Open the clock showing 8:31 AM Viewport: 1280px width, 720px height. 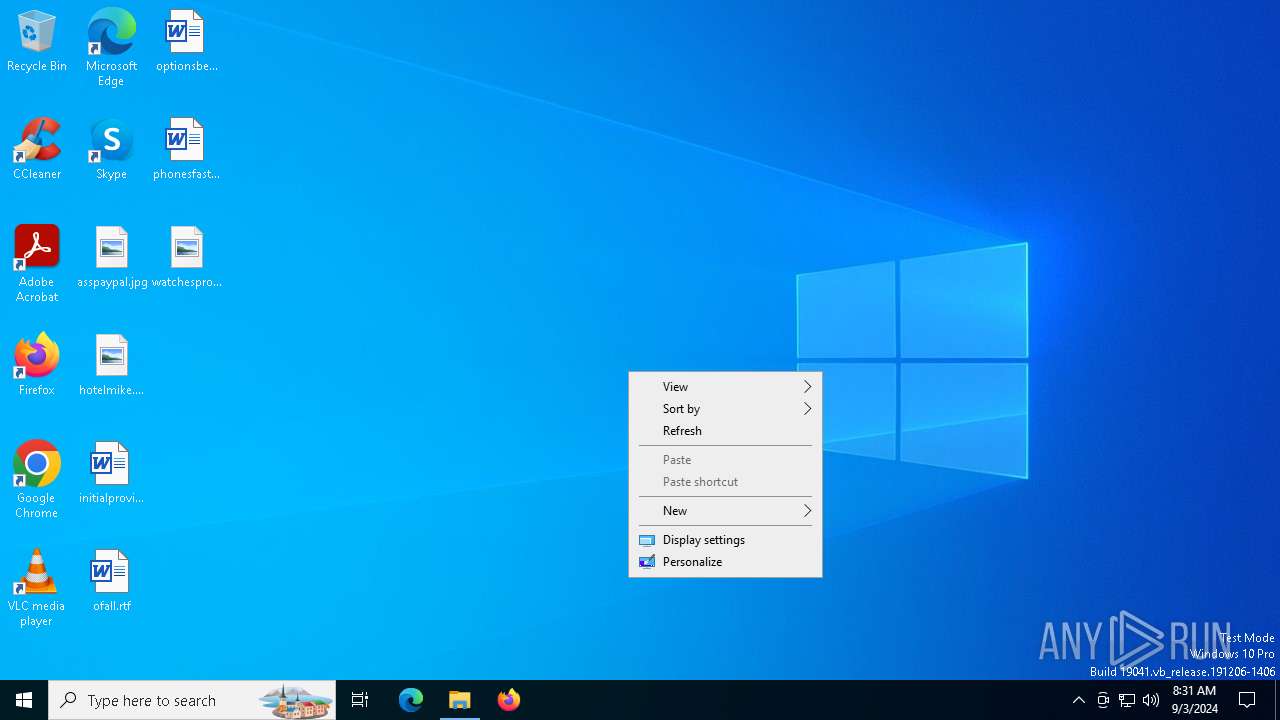(1194, 700)
